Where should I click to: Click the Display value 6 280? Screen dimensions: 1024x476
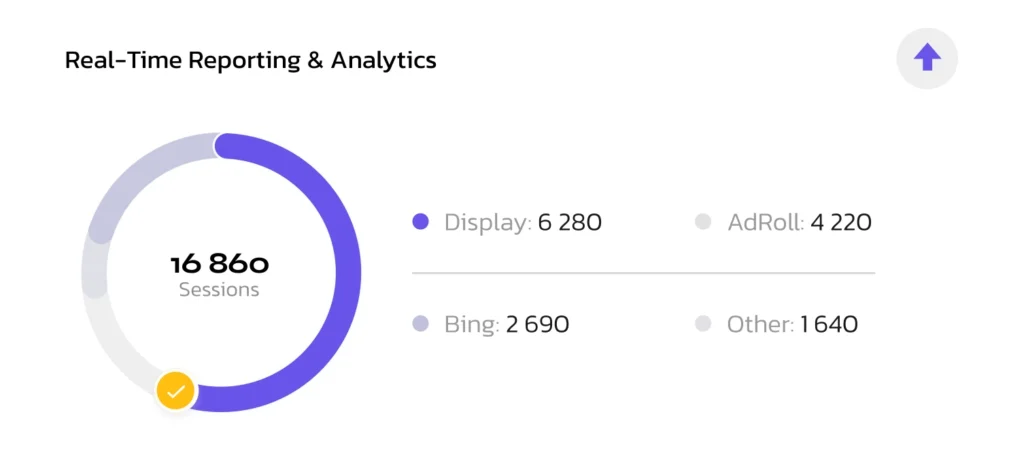(569, 223)
